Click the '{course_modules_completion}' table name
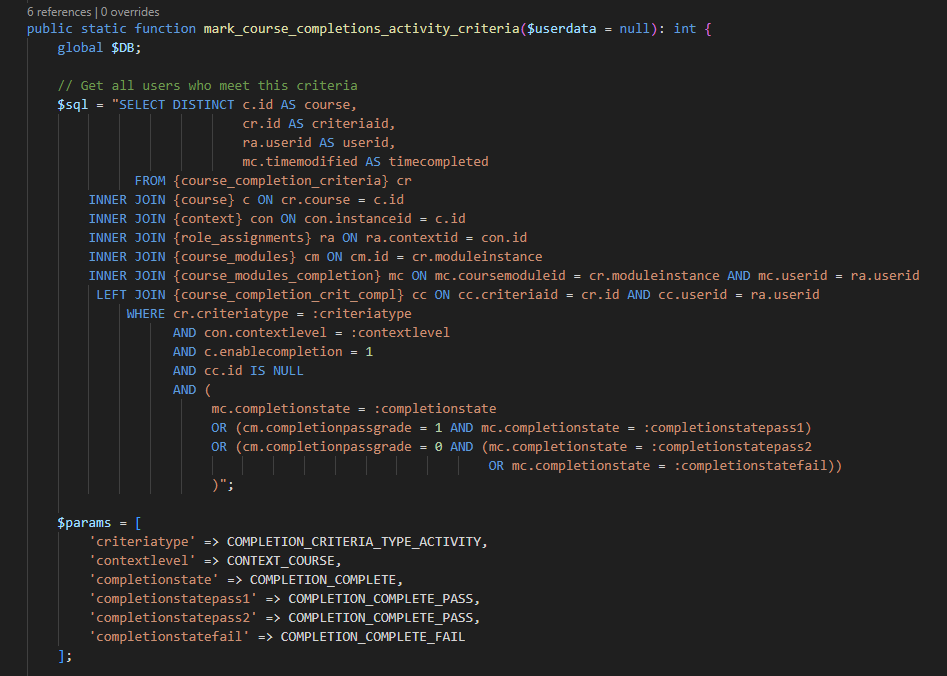Image resolution: width=947 pixels, height=676 pixels. click(277, 275)
